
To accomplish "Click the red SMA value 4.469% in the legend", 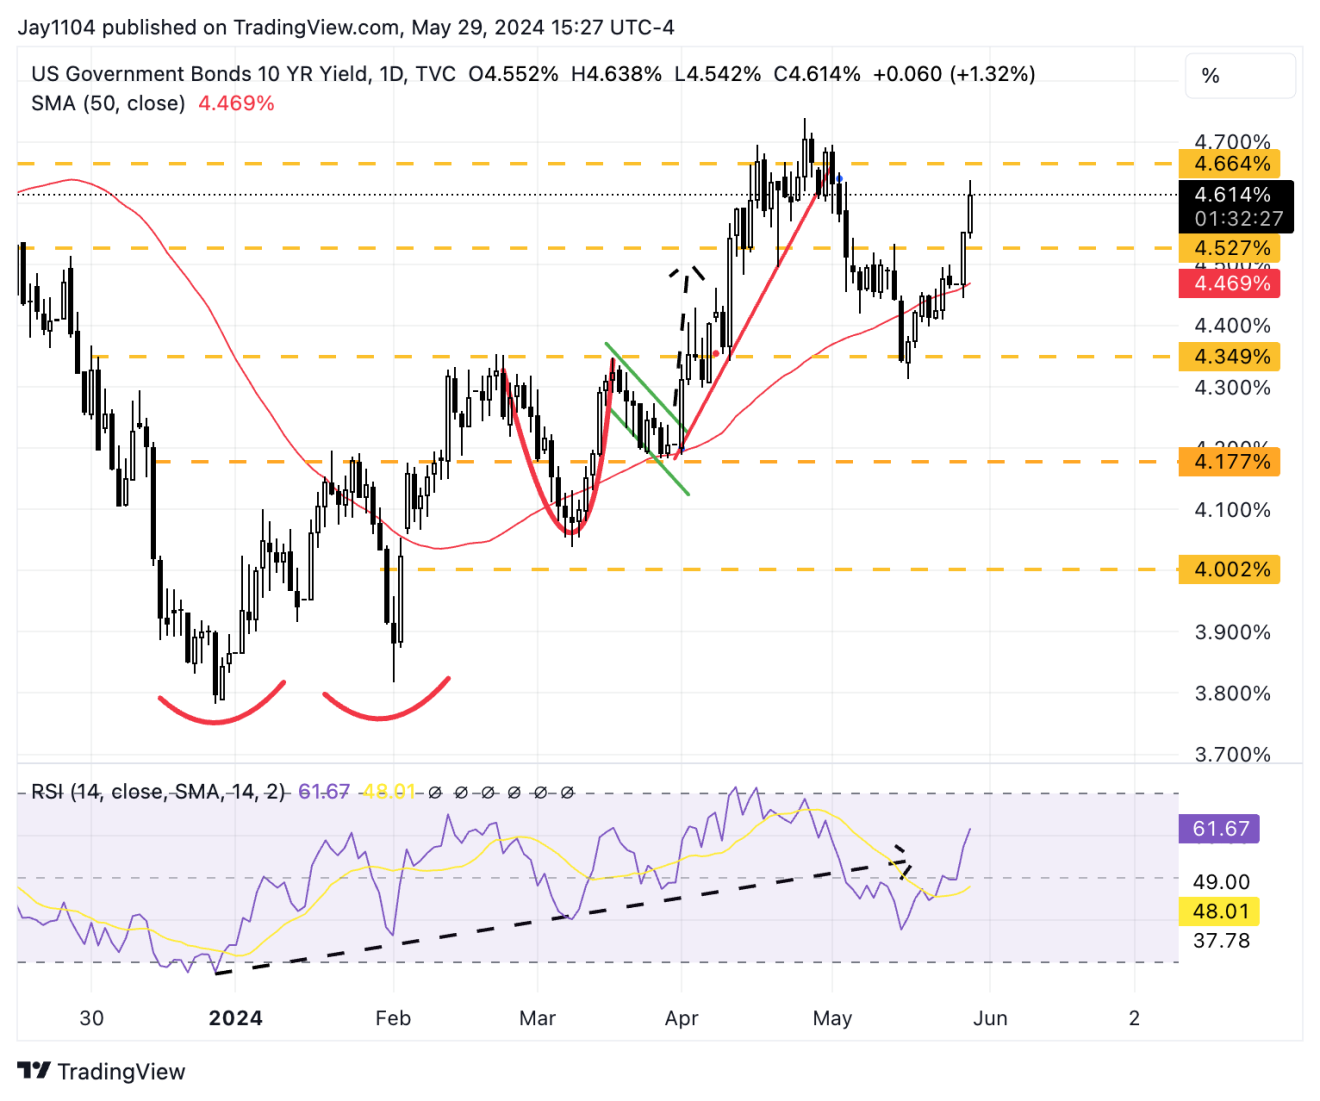I will 236,103.
